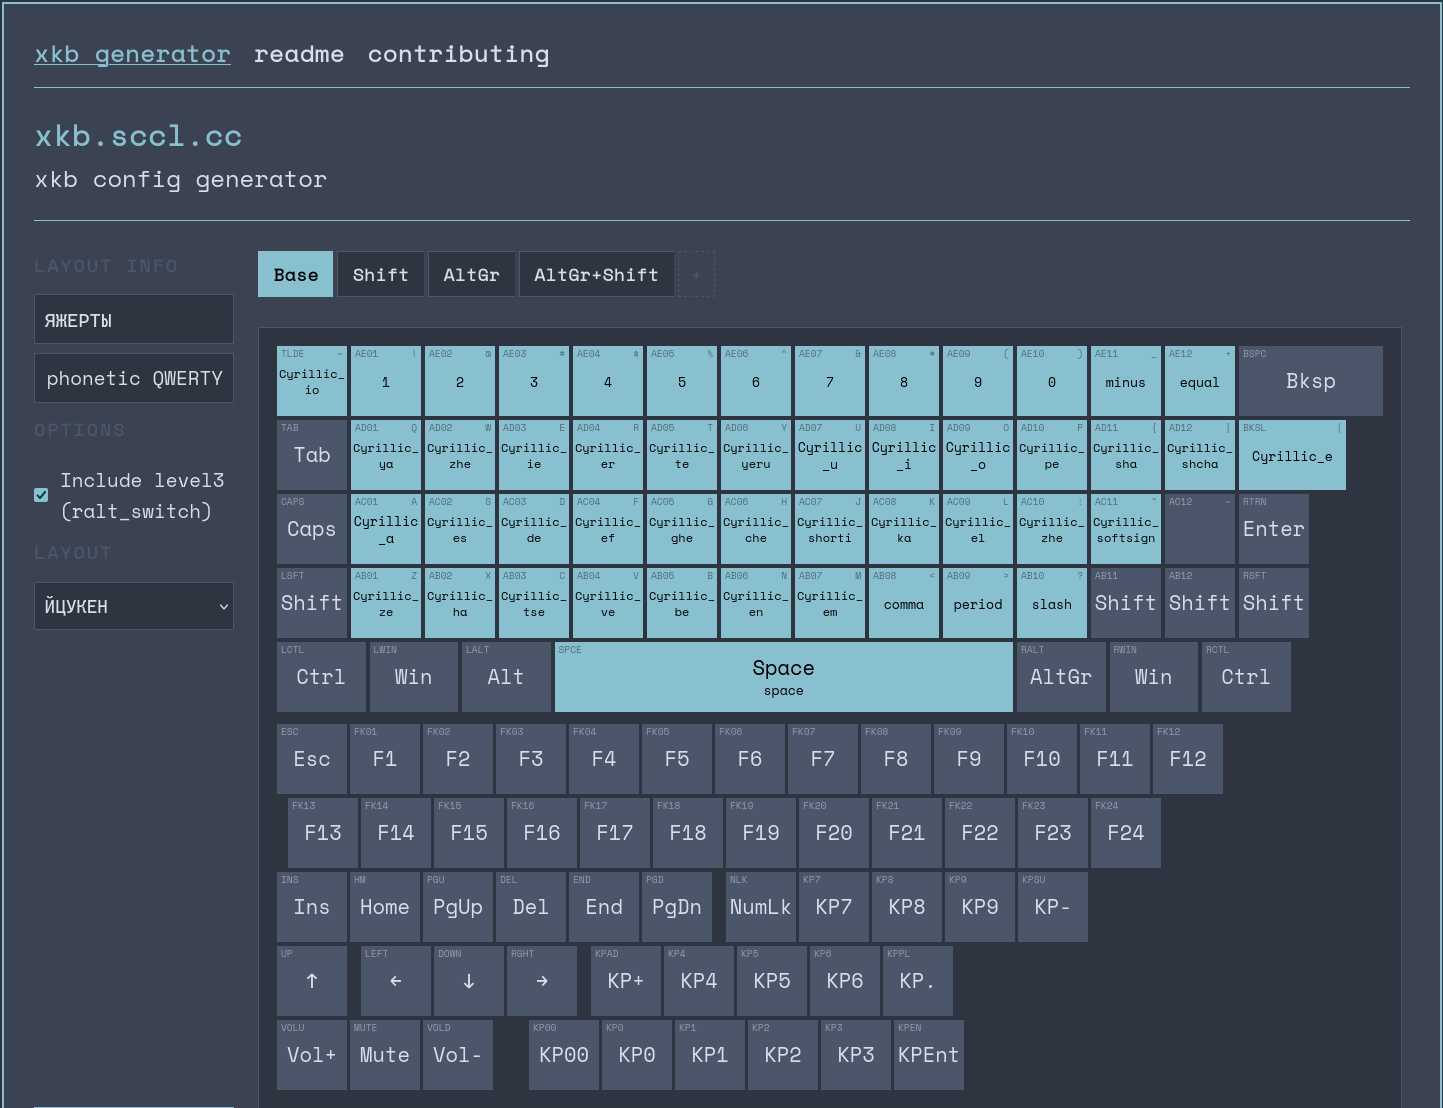Switch to the Shift level tab
Image resolution: width=1443 pixels, height=1108 pixels.
coord(380,274)
